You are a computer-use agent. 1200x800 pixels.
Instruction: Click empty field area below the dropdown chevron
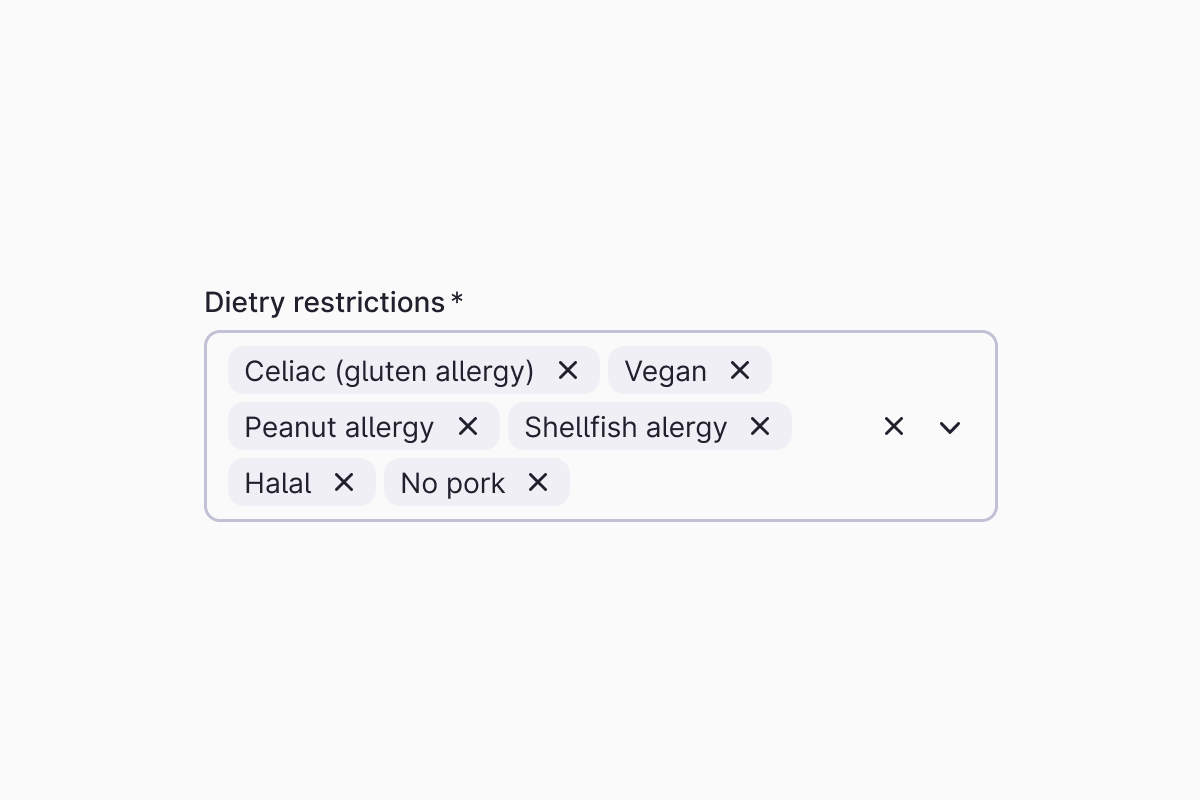point(950,485)
